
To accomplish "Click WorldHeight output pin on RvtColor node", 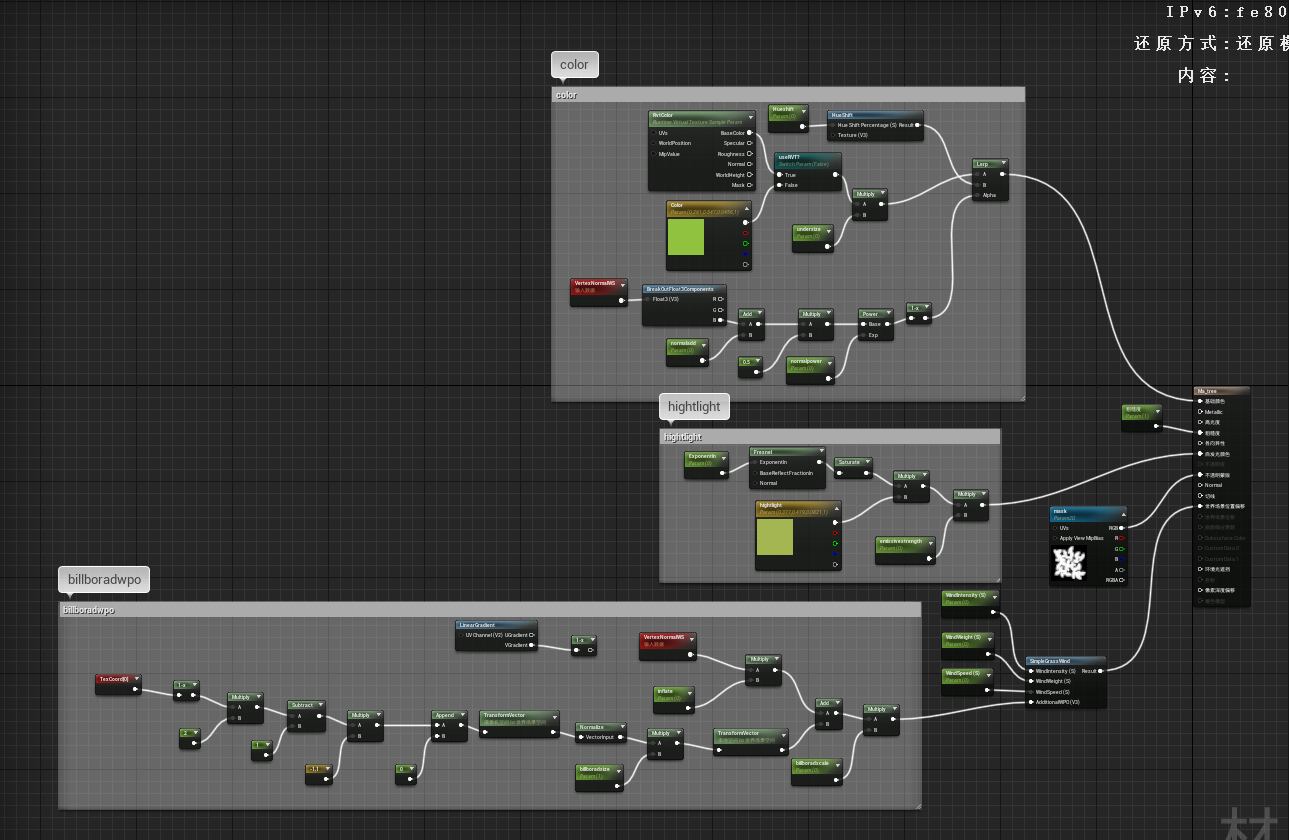I will tap(750, 175).
